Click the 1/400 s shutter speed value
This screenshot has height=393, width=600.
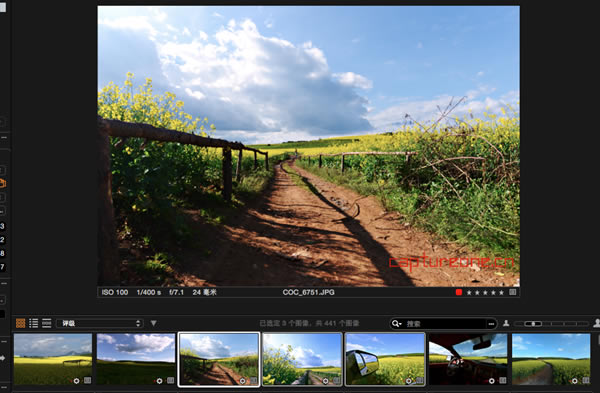coord(148,292)
